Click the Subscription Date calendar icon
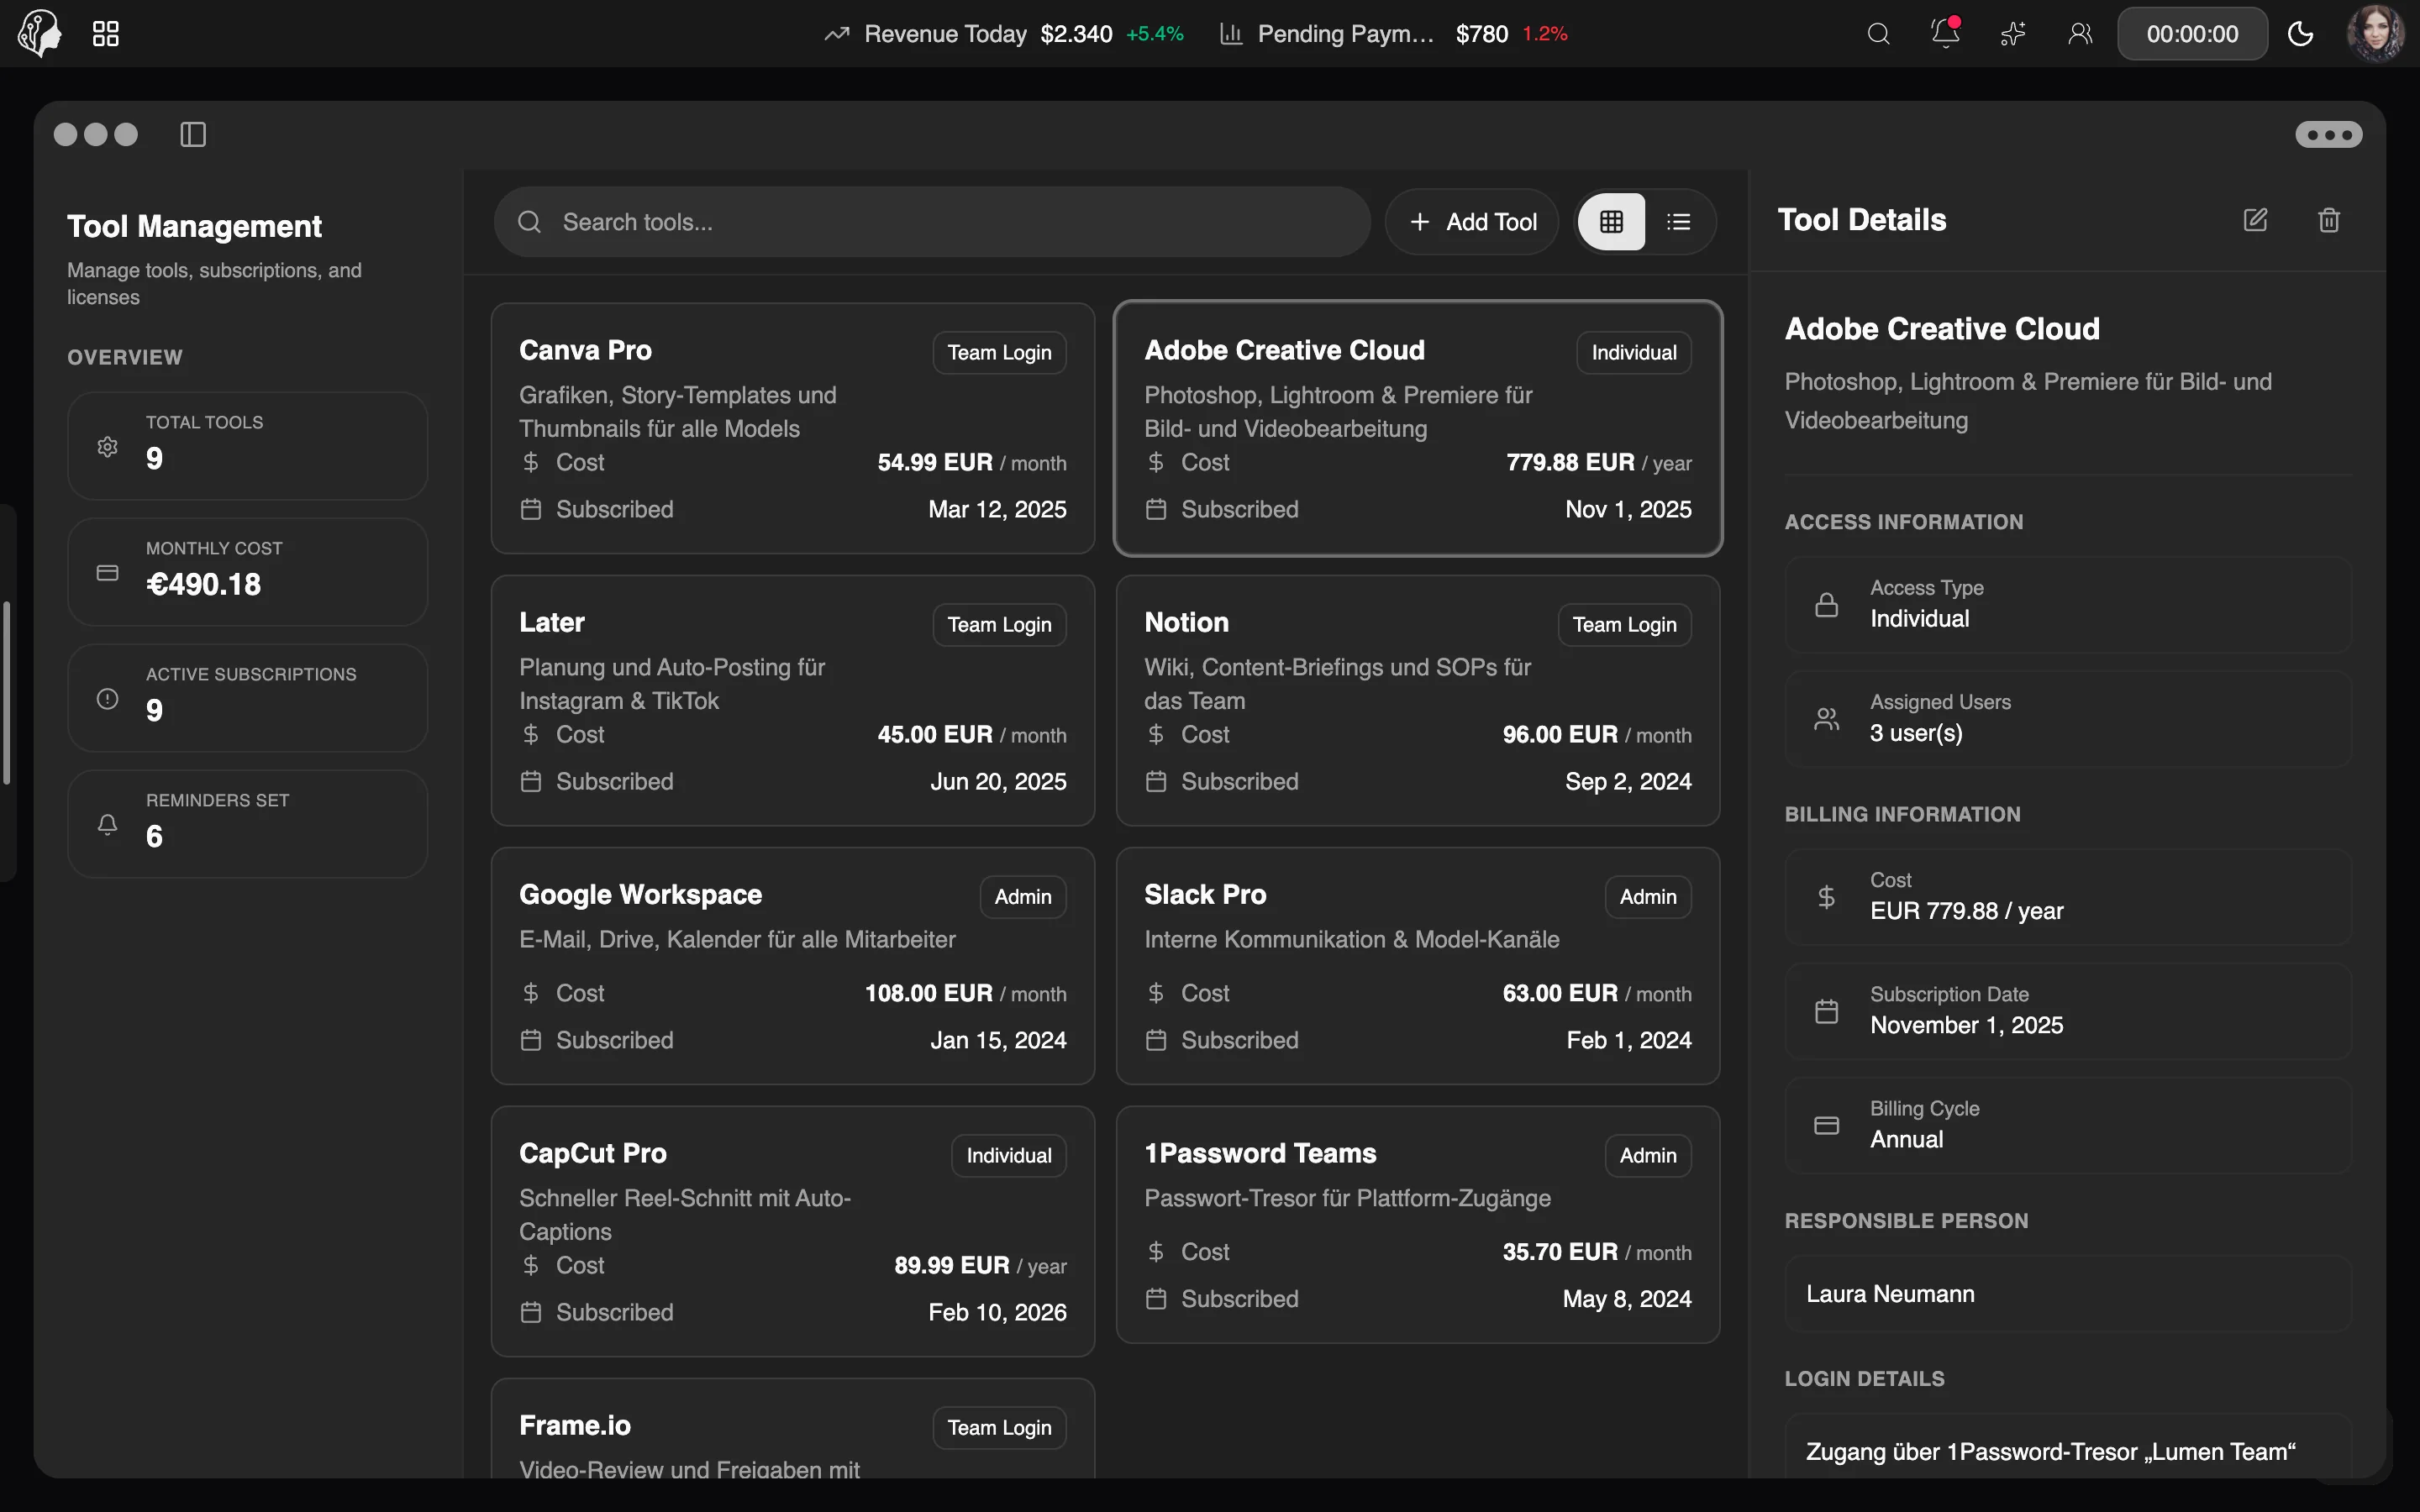The height and width of the screenshot is (1512, 2420). (x=1826, y=1011)
